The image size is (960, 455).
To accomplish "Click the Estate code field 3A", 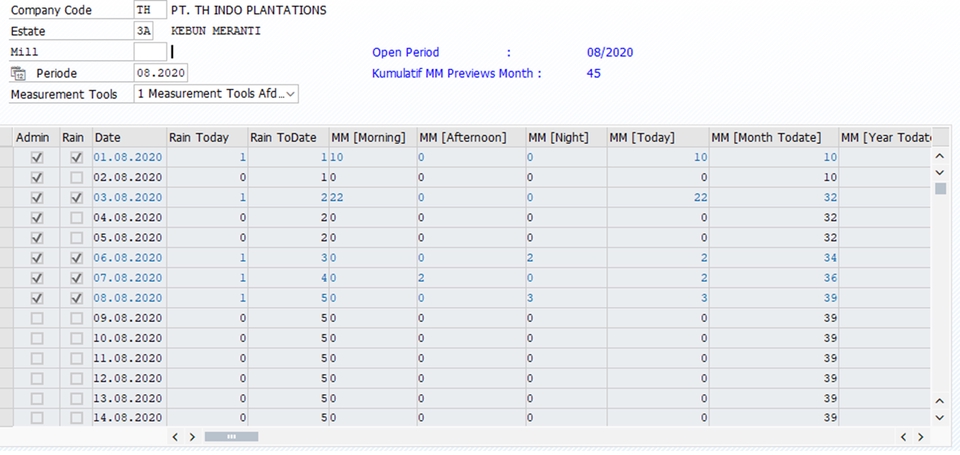I will [143, 31].
